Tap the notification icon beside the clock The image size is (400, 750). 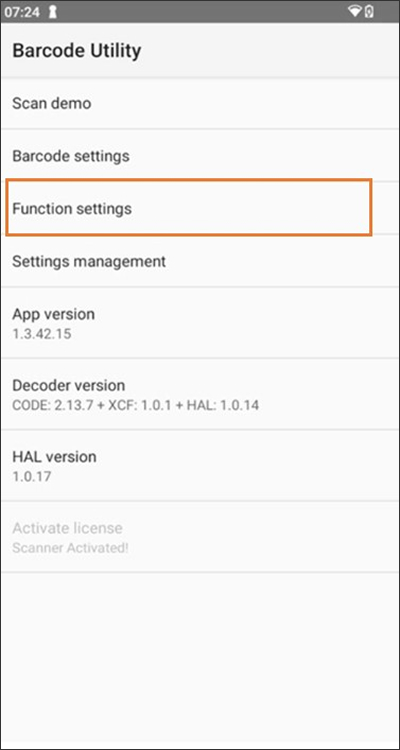coord(53,12)
